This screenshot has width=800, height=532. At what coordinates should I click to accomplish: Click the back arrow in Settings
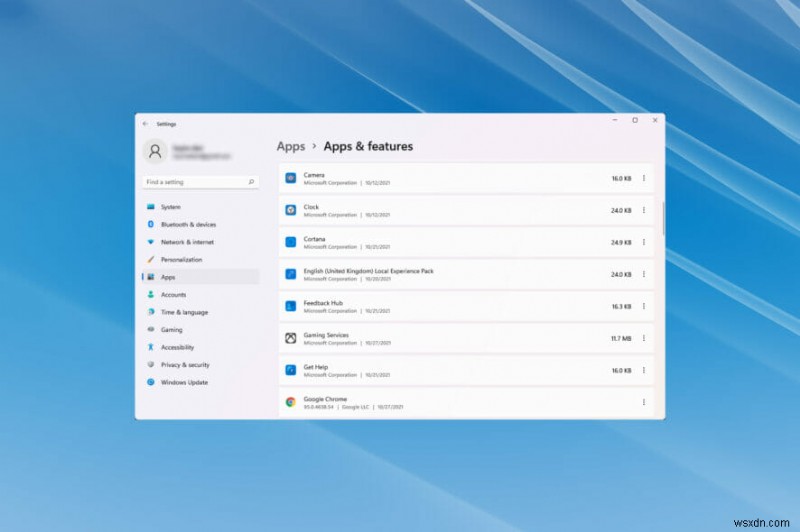[145, 123]
